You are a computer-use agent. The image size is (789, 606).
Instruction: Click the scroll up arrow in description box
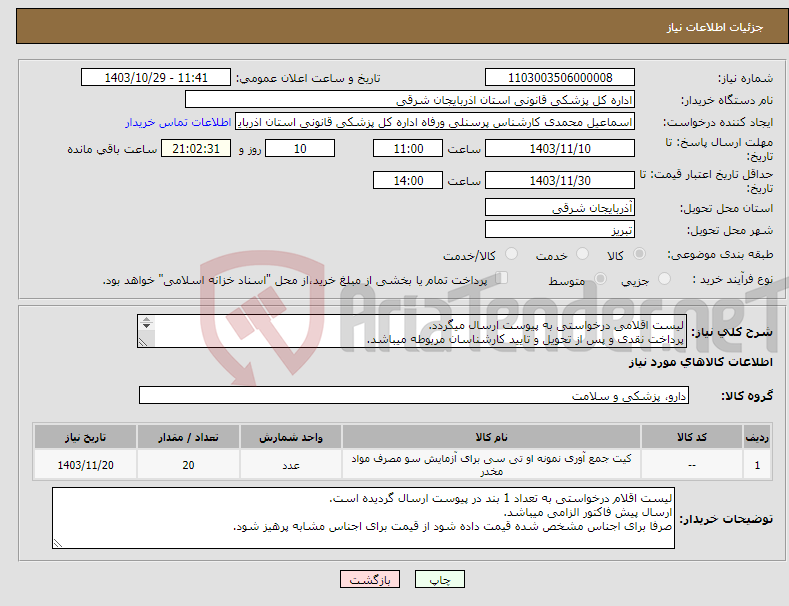(x=146, y=319)
